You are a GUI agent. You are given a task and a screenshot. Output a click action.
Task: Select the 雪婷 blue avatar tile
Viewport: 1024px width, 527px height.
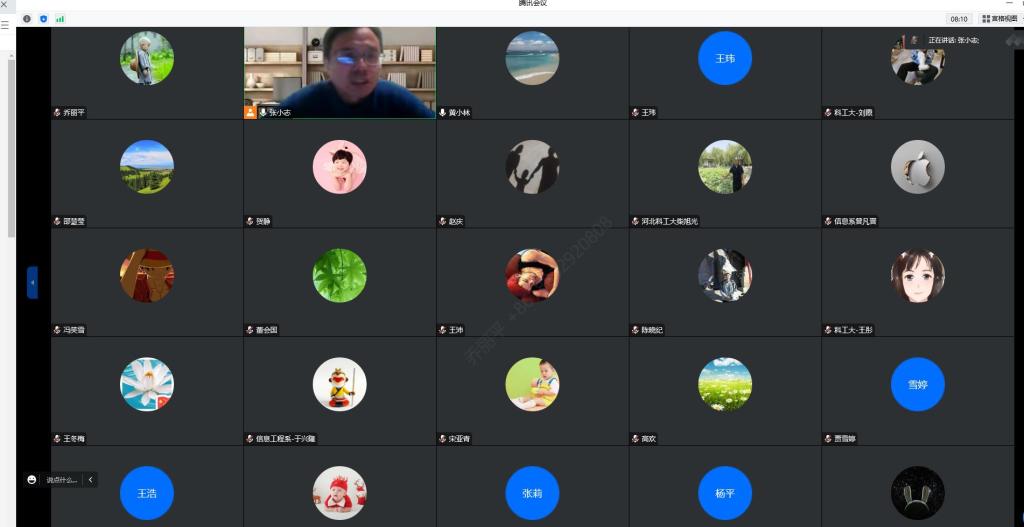coord(917,384)
